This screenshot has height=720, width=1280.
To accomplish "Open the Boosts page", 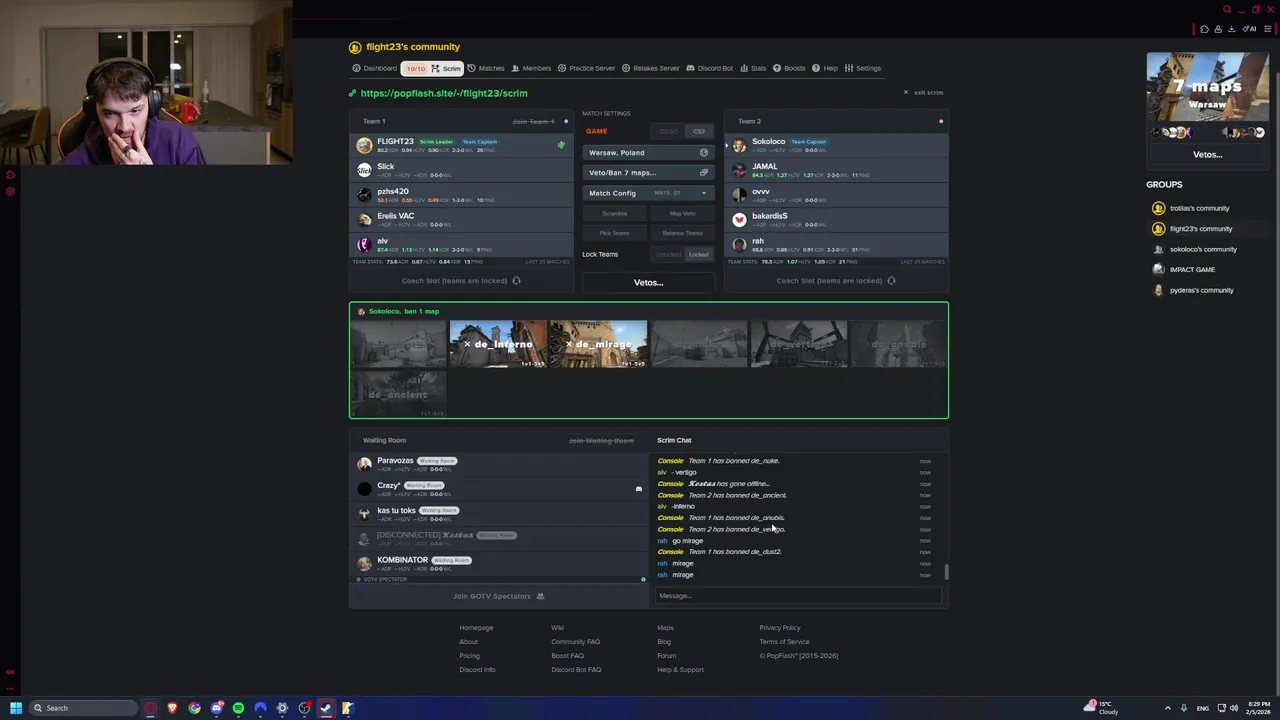I will pyautogui.click(x=789, y=68).
